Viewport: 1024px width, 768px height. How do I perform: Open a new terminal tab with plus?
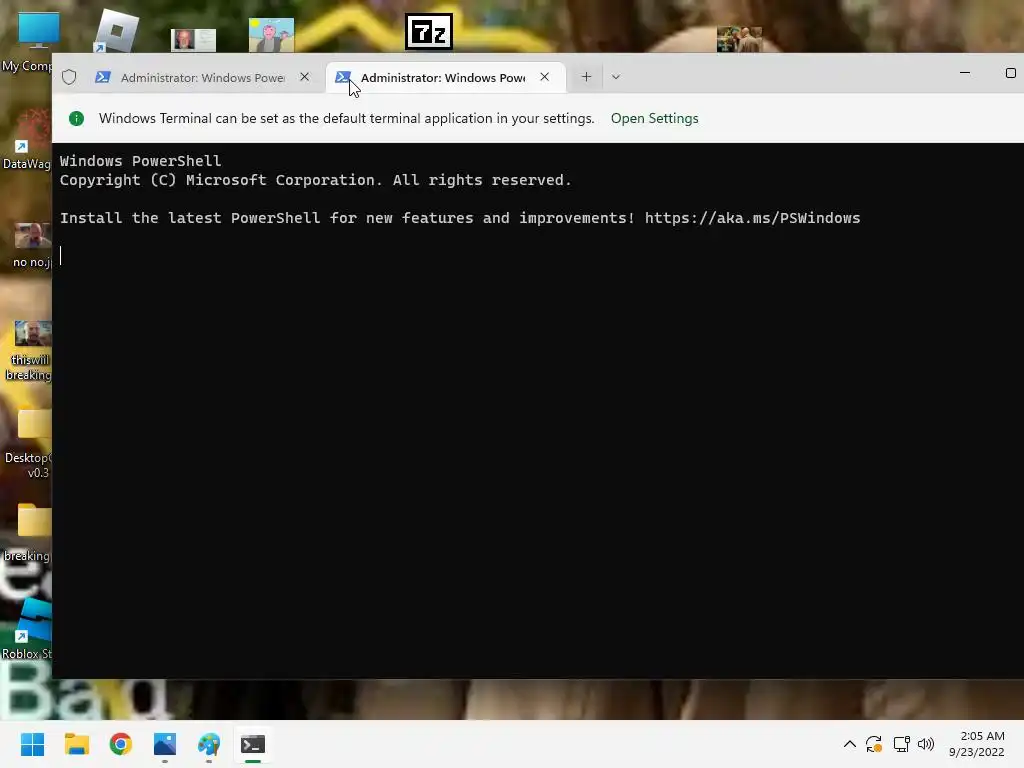click(586, 77)
